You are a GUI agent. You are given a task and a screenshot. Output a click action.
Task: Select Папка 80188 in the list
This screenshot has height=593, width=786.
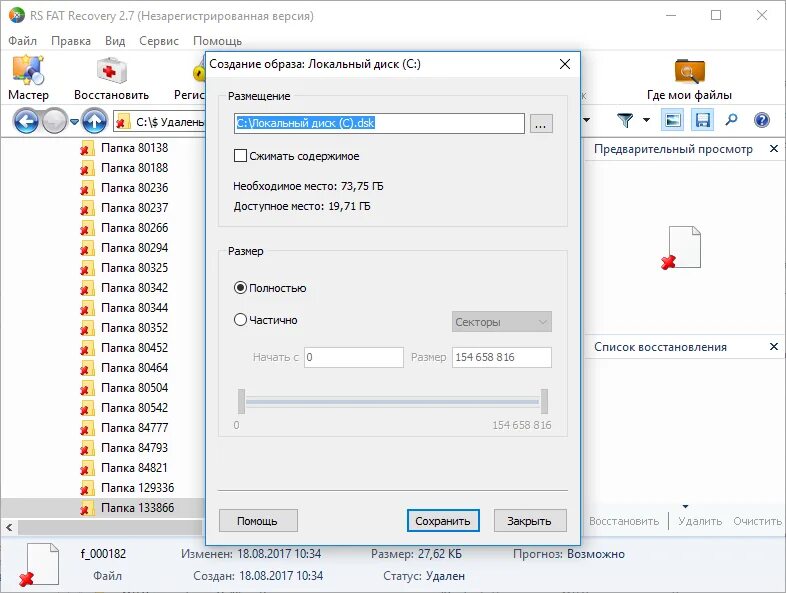(x=134, y=167)
